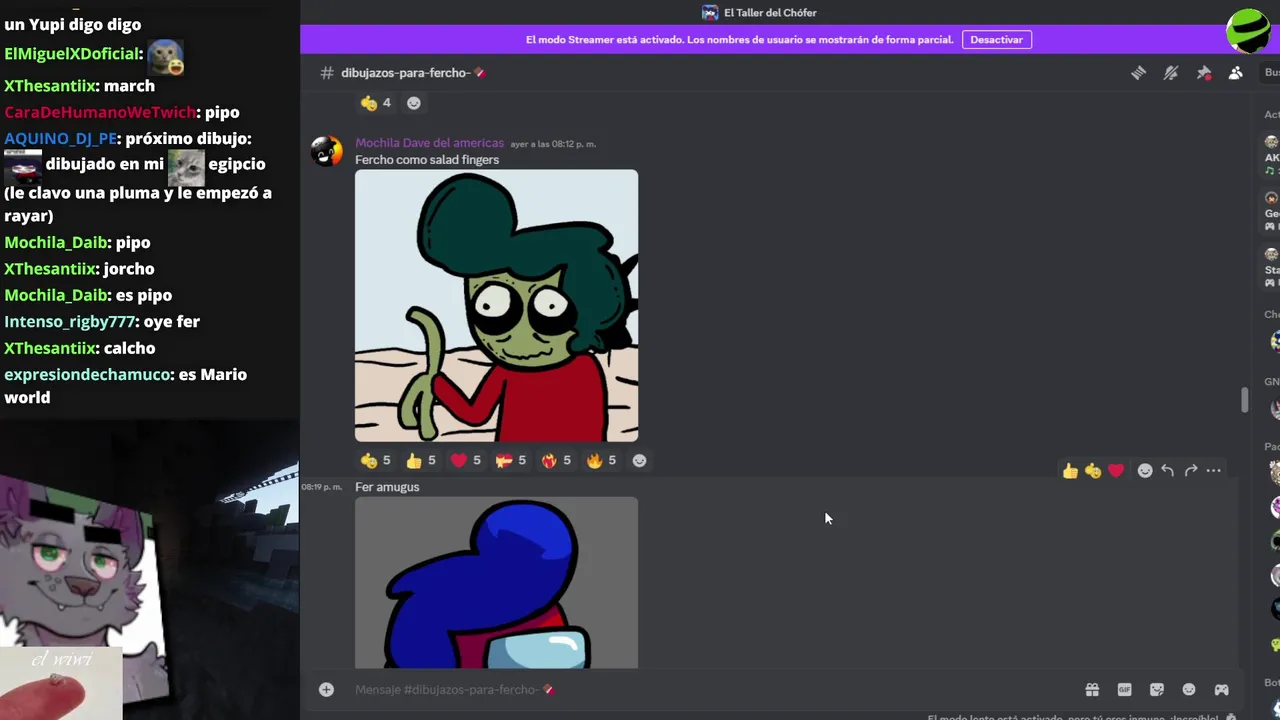Click channel name dibujazos-para-fercho
This screenshot has height=720, width=1280.
[x=405, y=73]
